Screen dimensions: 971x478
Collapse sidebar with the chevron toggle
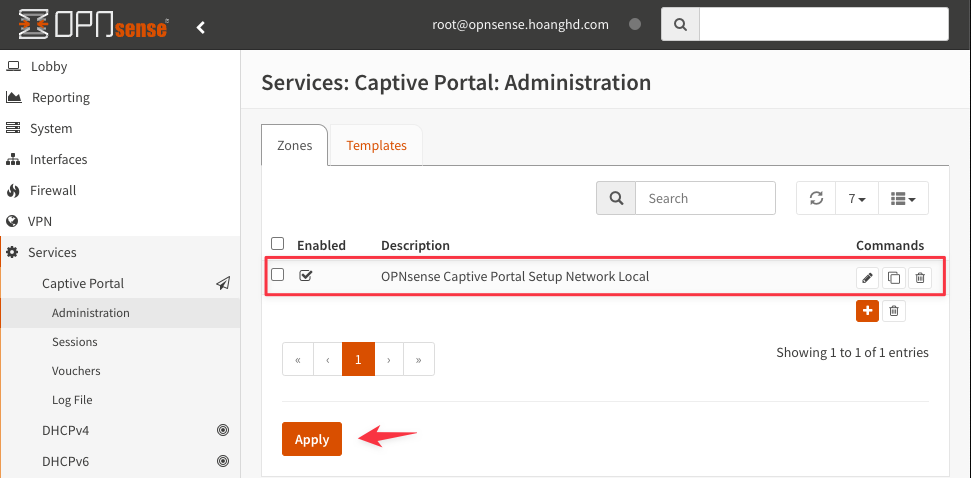(x=201, y=27)
